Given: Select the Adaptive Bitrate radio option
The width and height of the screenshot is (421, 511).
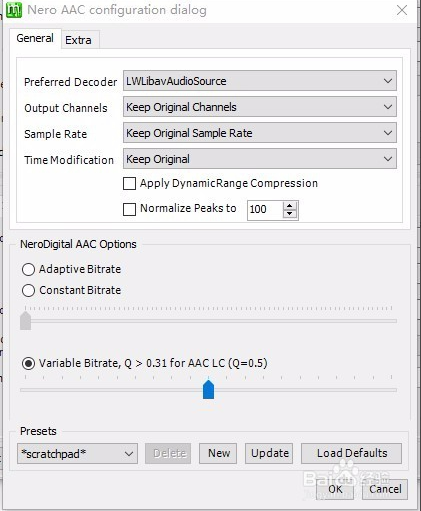Looking at the screenshot, I should click(28, 269).
